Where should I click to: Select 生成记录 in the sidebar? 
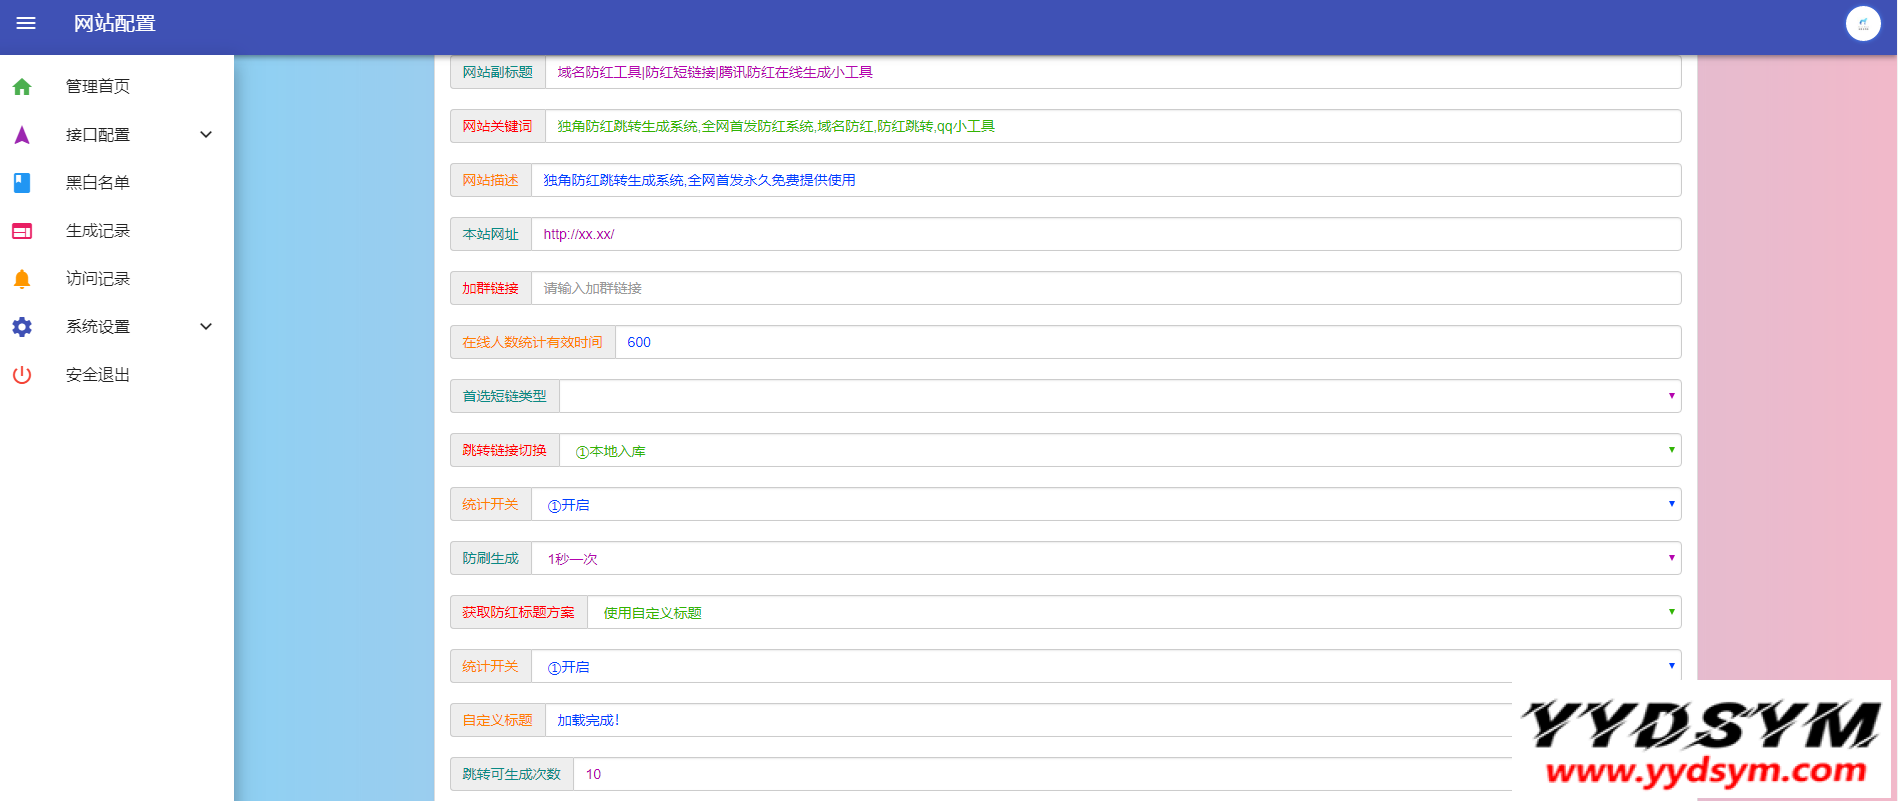[x=98, y=231]
